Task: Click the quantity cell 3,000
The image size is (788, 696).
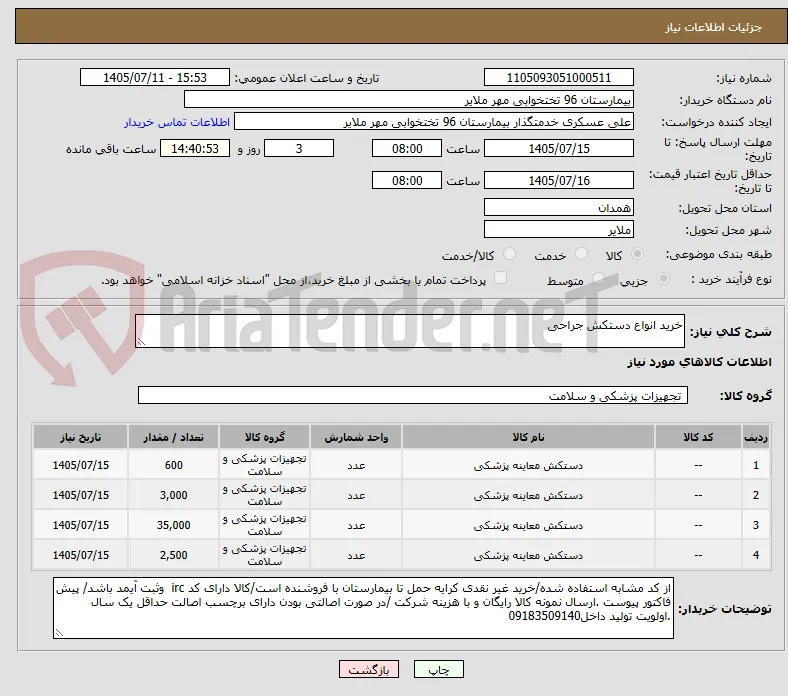Action: (x=173, y=495)
